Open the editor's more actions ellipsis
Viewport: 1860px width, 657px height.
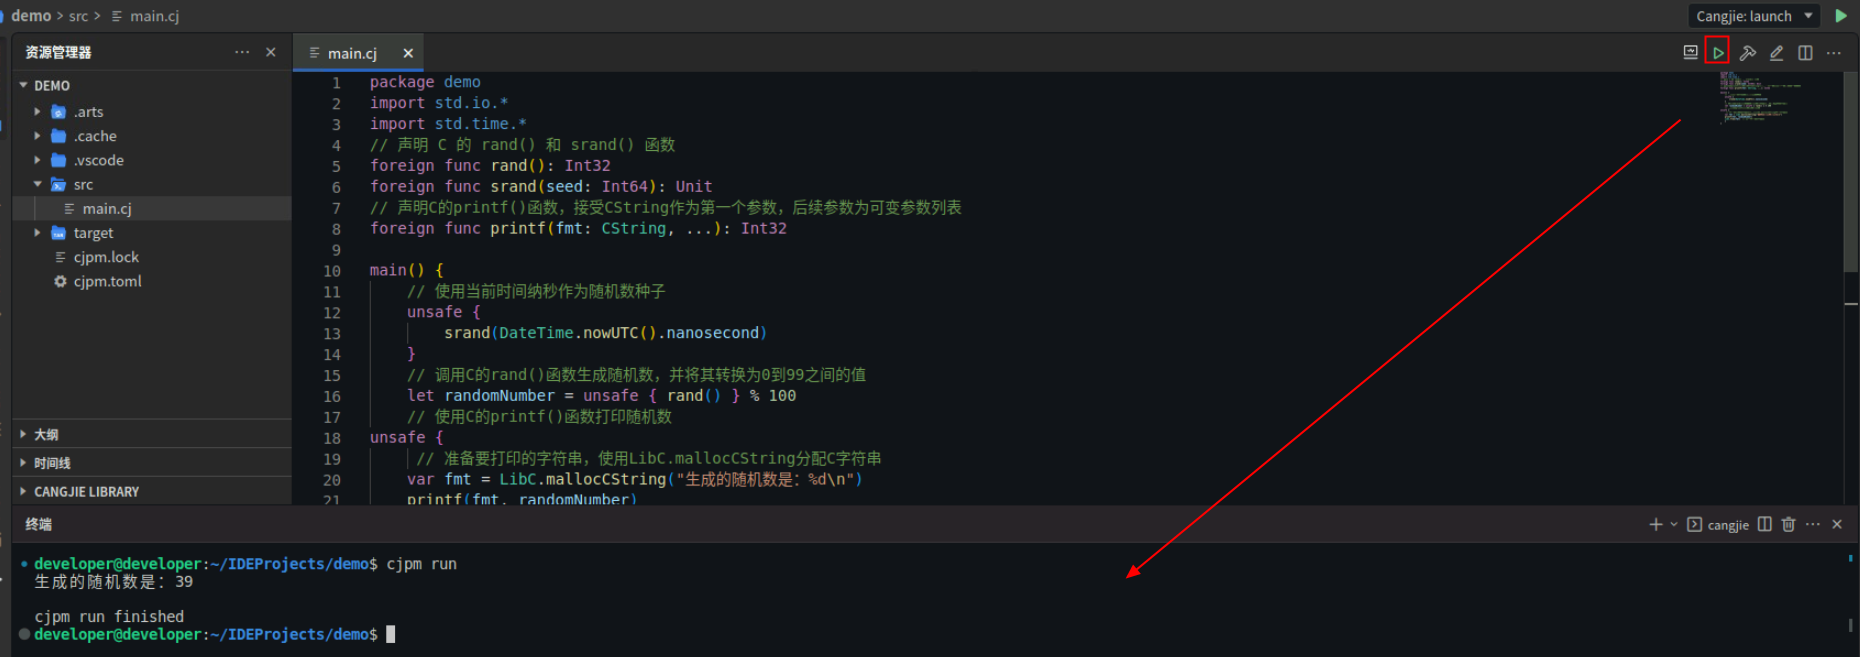[1833, 53]
